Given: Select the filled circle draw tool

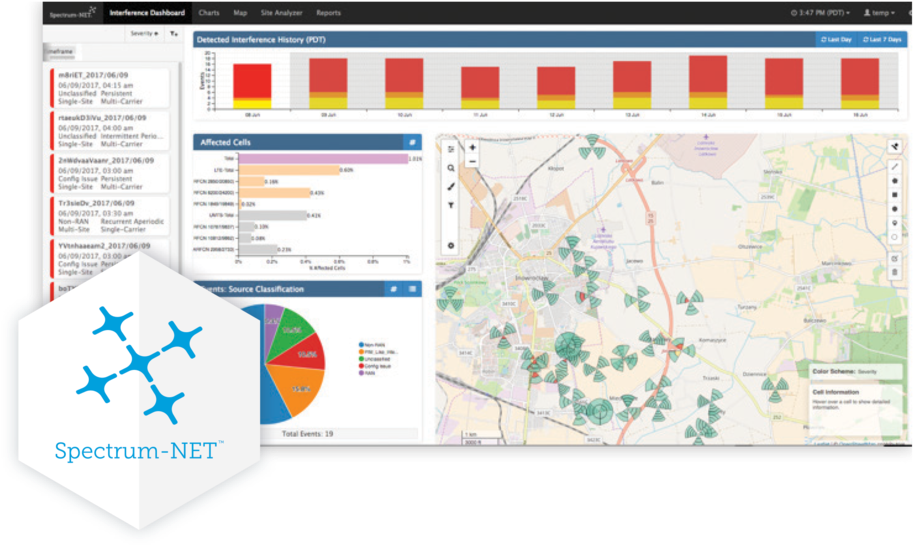Looking at the screenshot, I should 895,208.
